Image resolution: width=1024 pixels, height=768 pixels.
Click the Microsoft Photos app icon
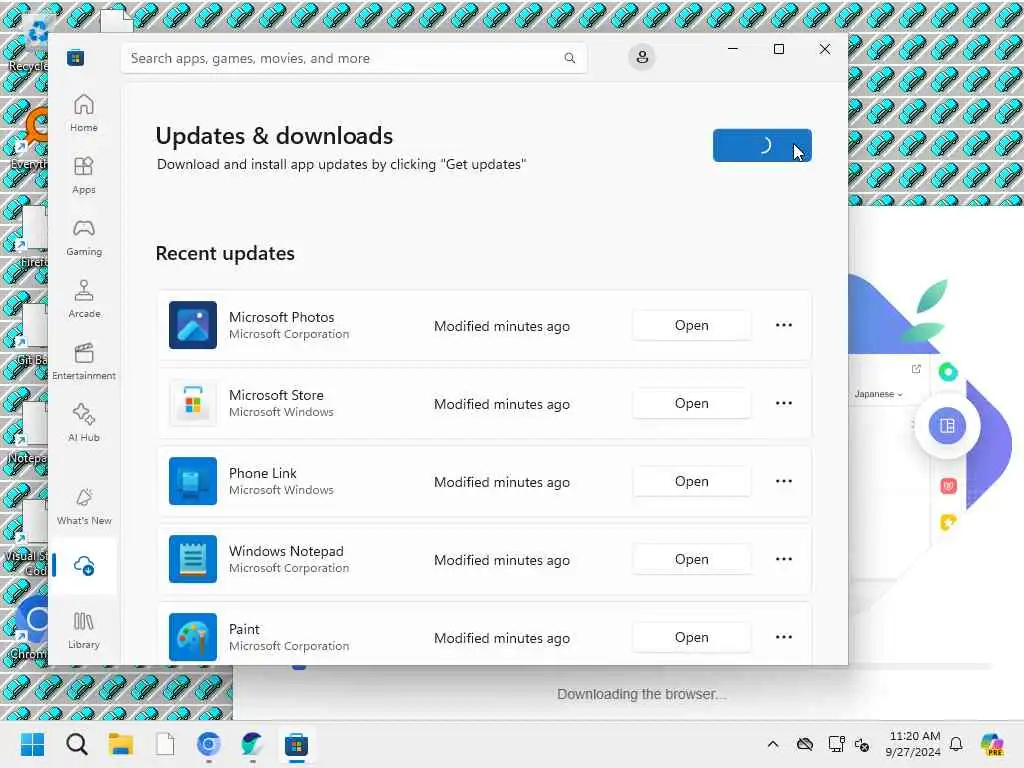193,325
